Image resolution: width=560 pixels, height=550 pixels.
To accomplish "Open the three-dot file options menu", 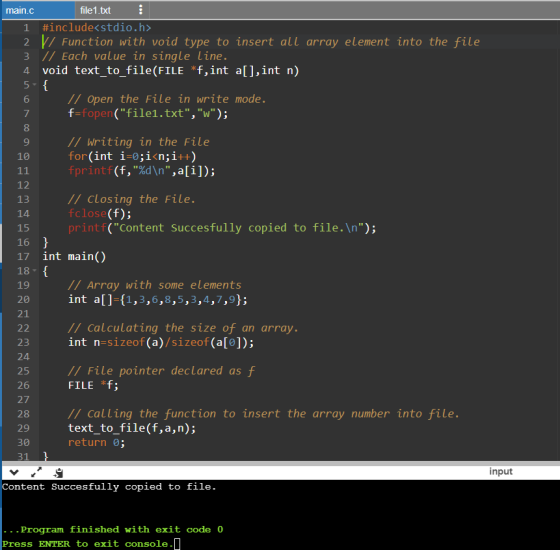I will tap(141, 10).
